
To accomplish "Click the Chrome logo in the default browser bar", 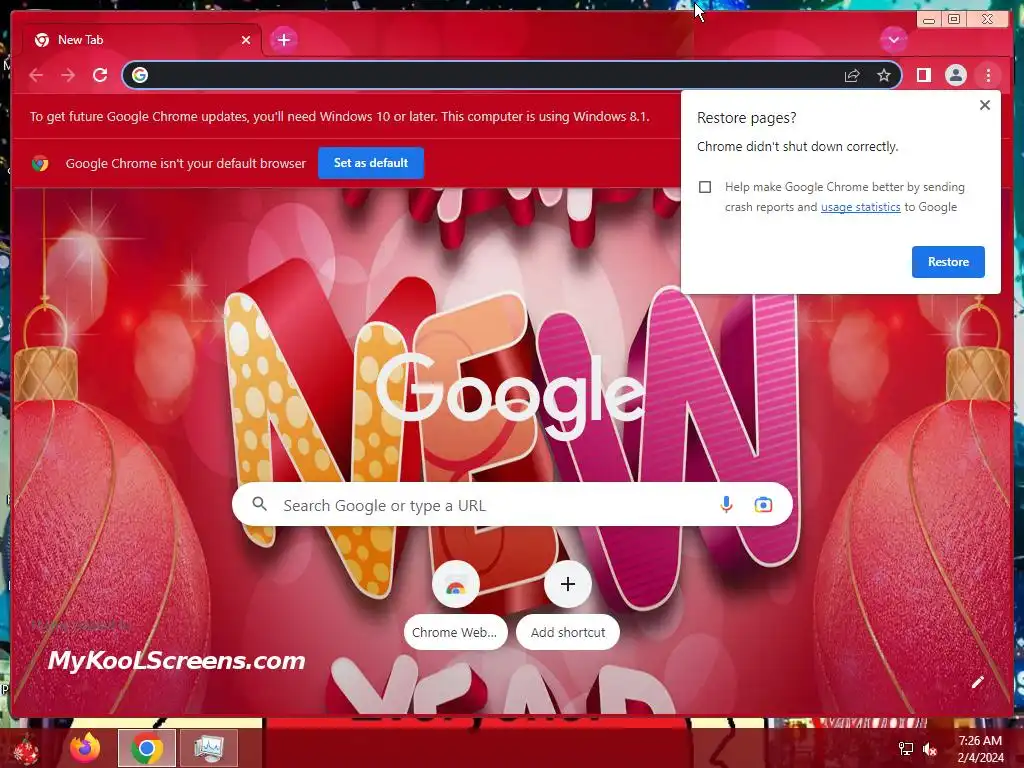I will (x=40, y=163).
